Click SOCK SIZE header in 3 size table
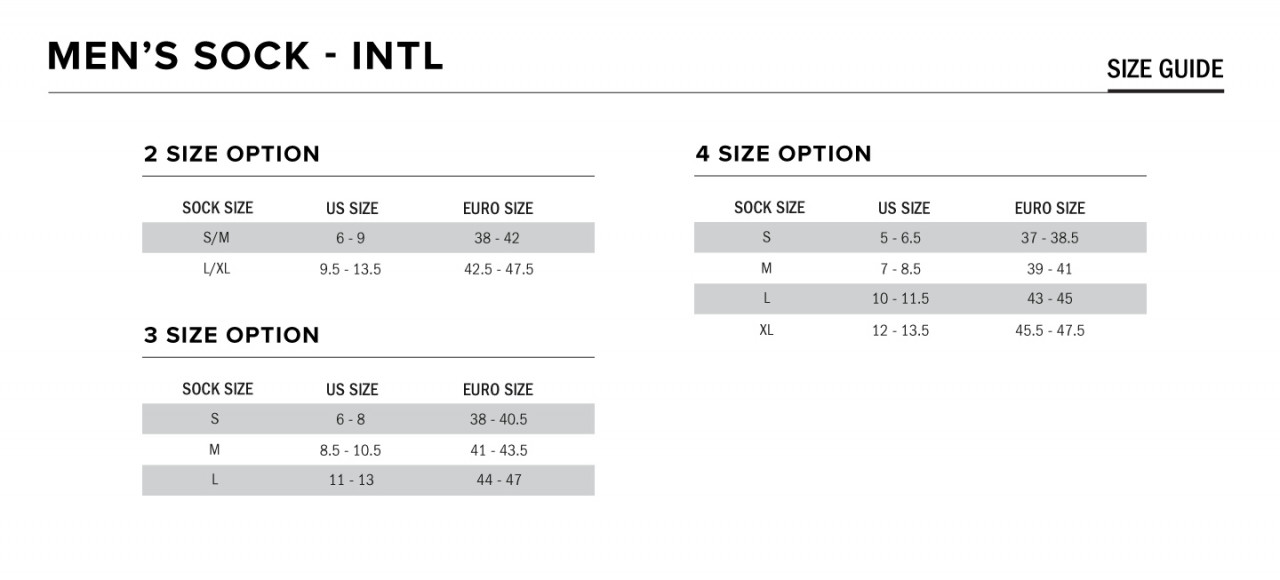 218,389
